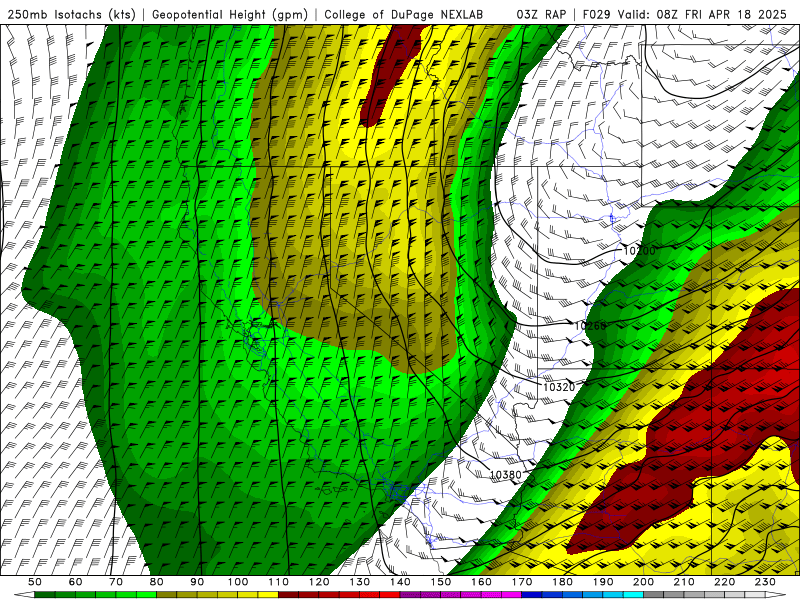Click the 60 value on the color scale
The width and height of the screenshot is (800, 600).
click(x=75, y=582)
